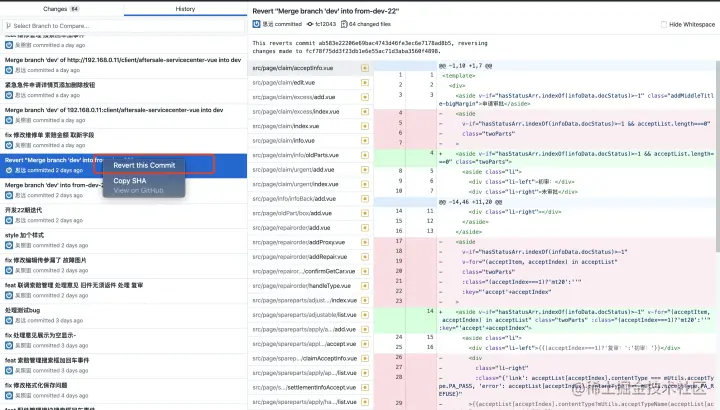Click modified status icon for settlementInfoAccept.vue

click(365, 388)
